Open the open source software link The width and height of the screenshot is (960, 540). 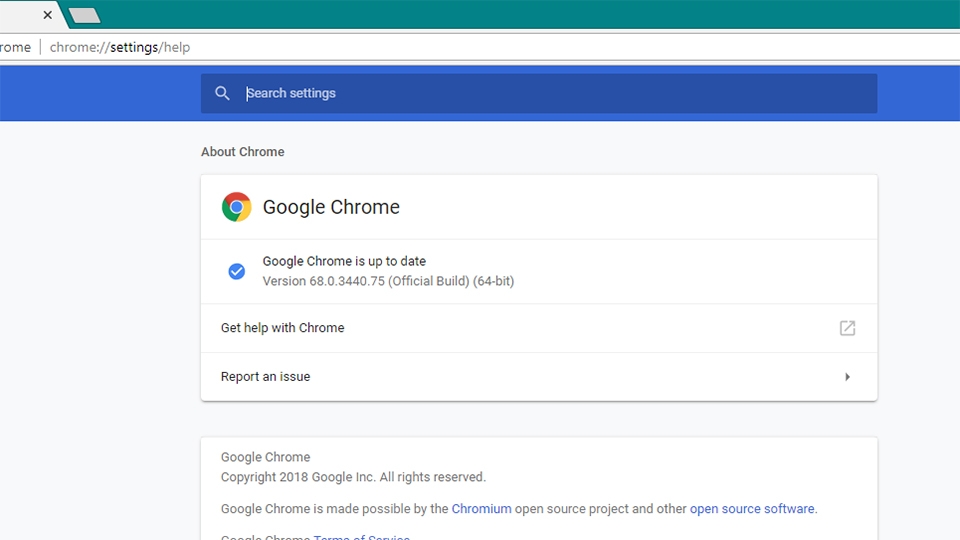click(x=752, y=509)
